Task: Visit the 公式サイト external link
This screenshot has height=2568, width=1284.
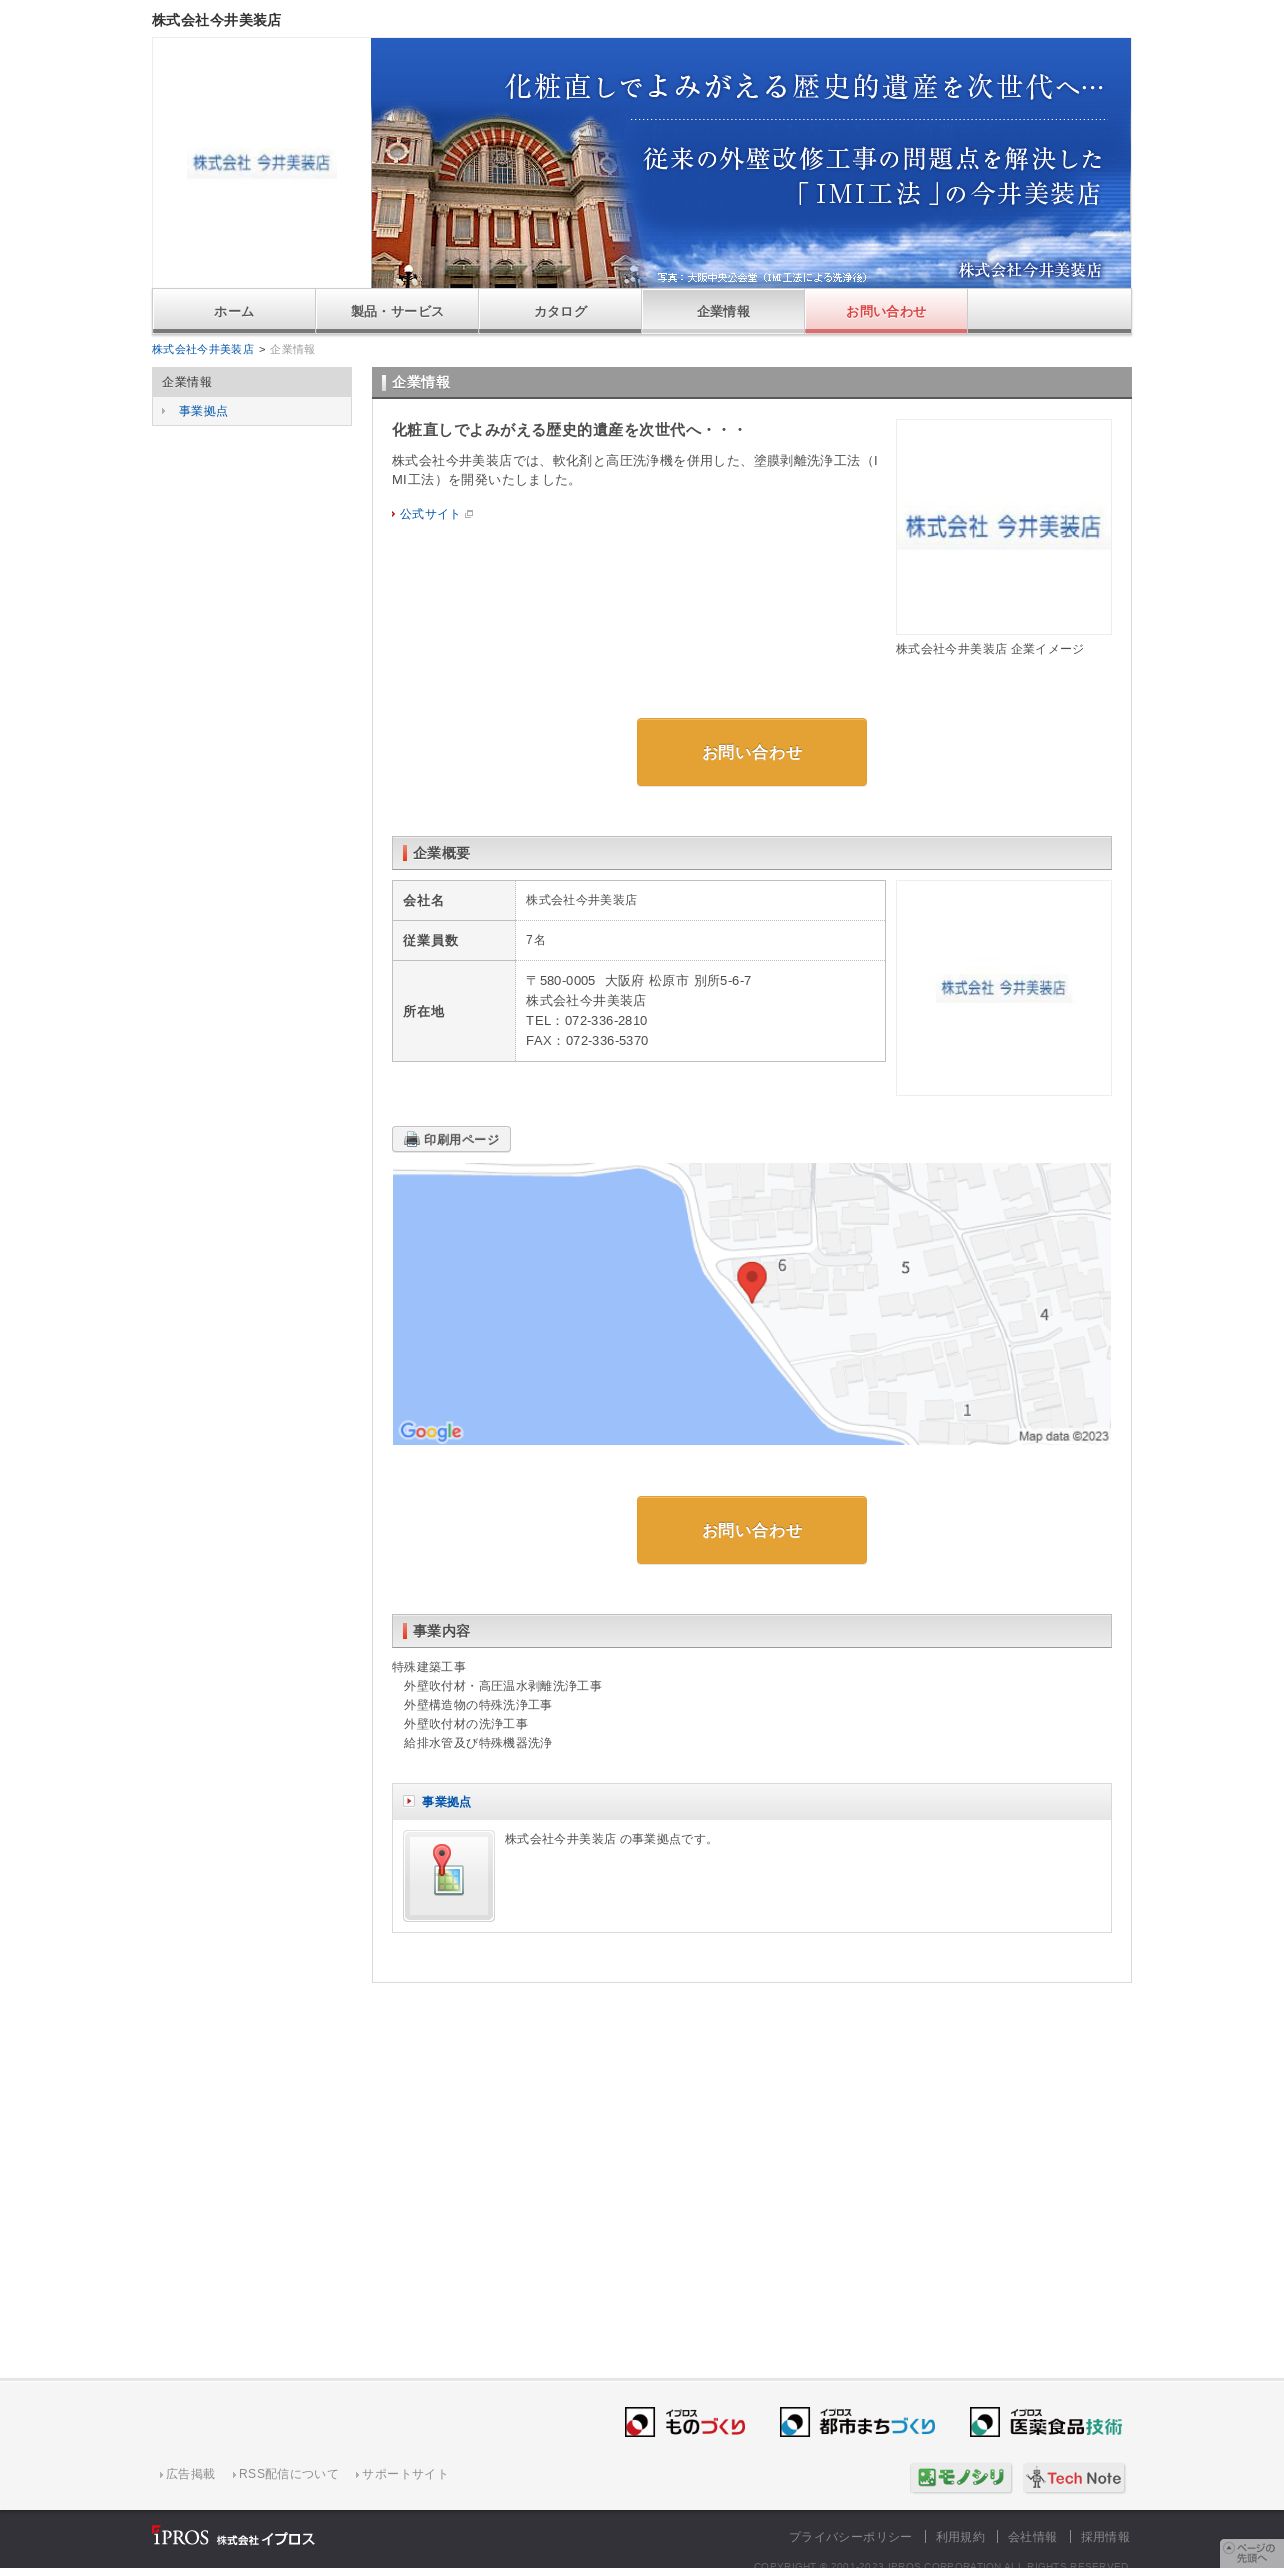Action: pyautogui.click(x=430, y=514)
